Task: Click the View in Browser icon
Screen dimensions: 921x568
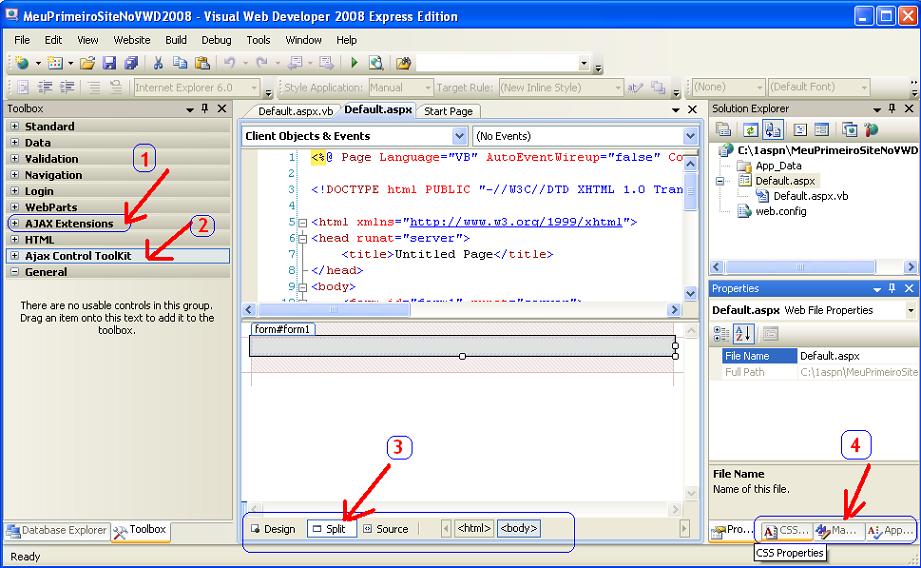Action: point(376,63)
